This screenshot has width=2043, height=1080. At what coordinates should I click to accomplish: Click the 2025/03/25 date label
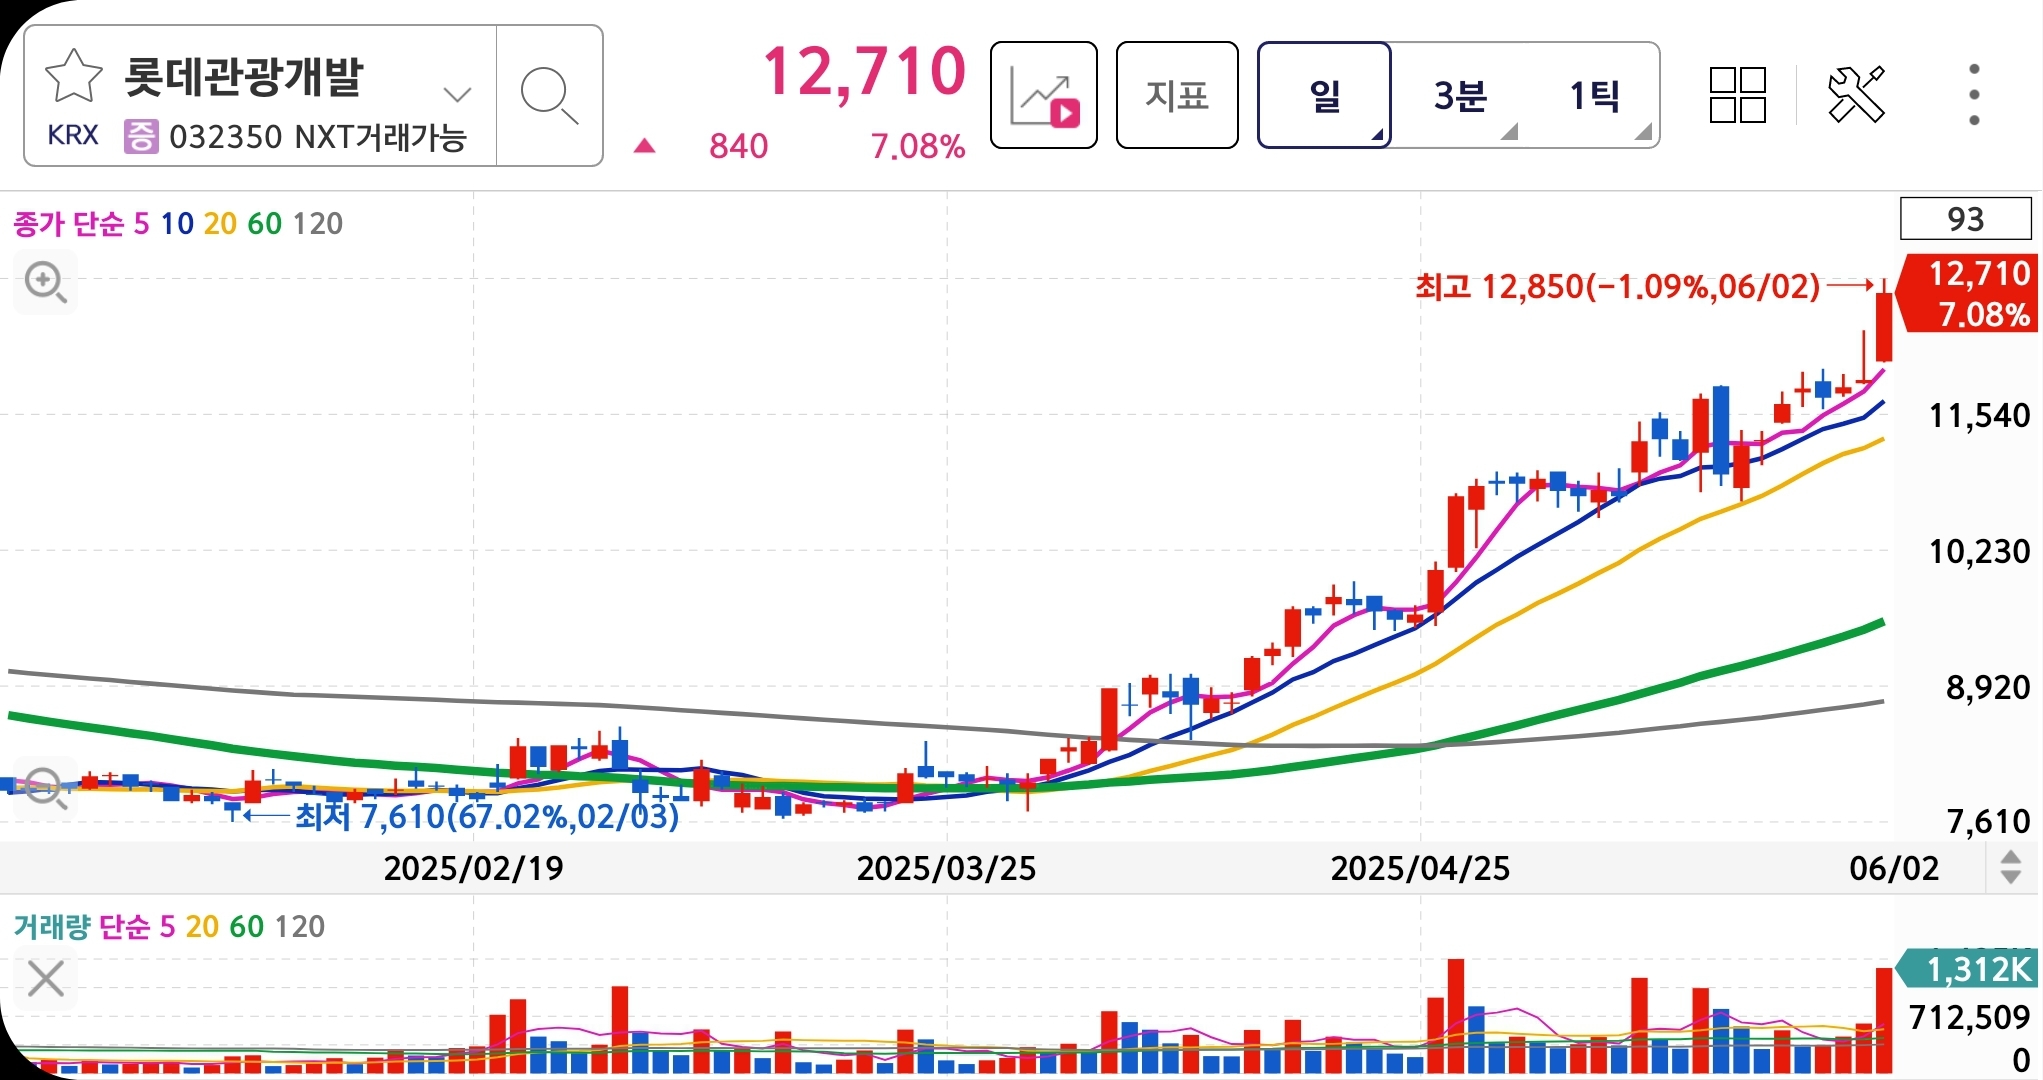click(946, 868)
